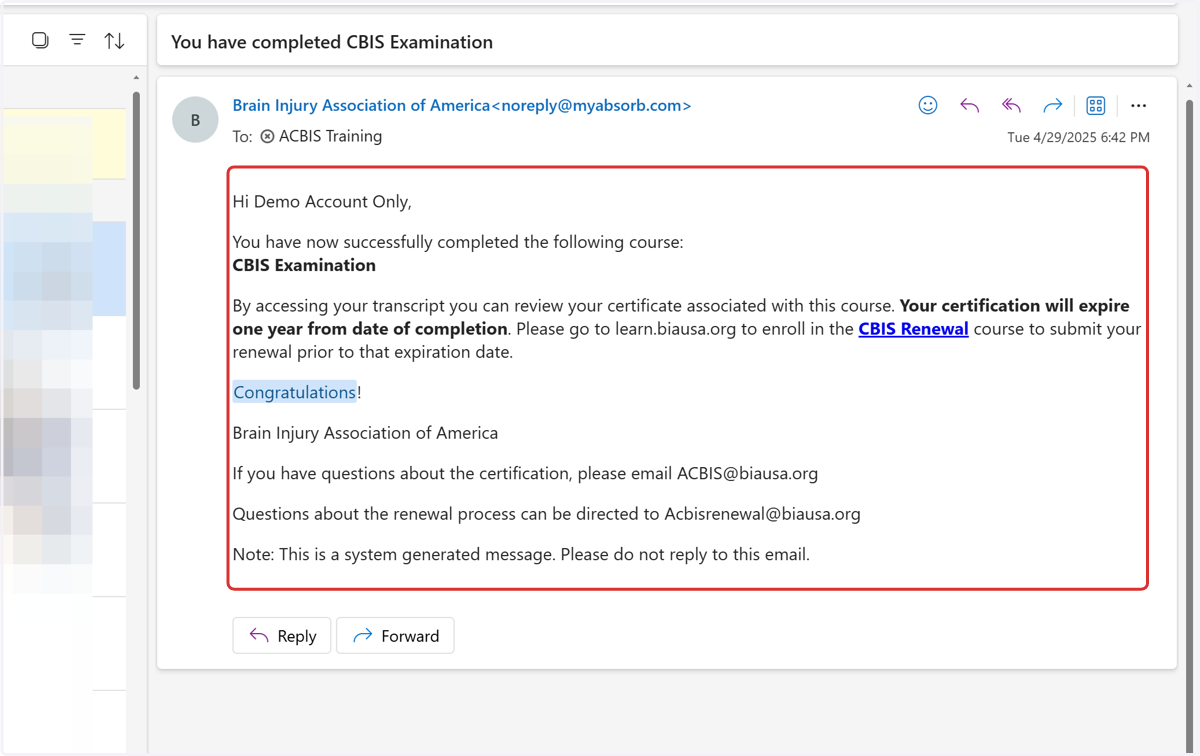Click the reading pane scroll up arrow

pyautogui.click(x=1189, y=86)
